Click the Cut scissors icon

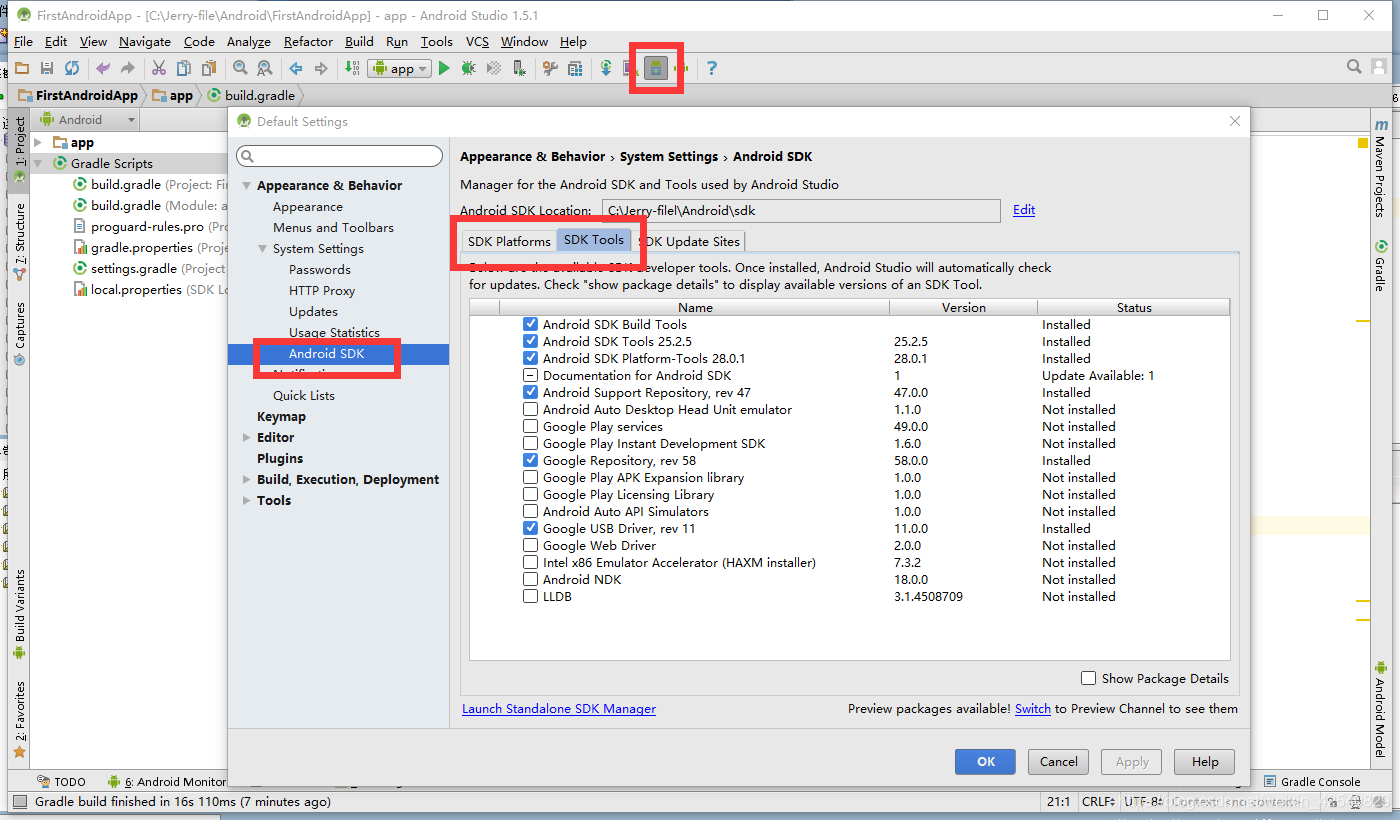coord(158,68)
